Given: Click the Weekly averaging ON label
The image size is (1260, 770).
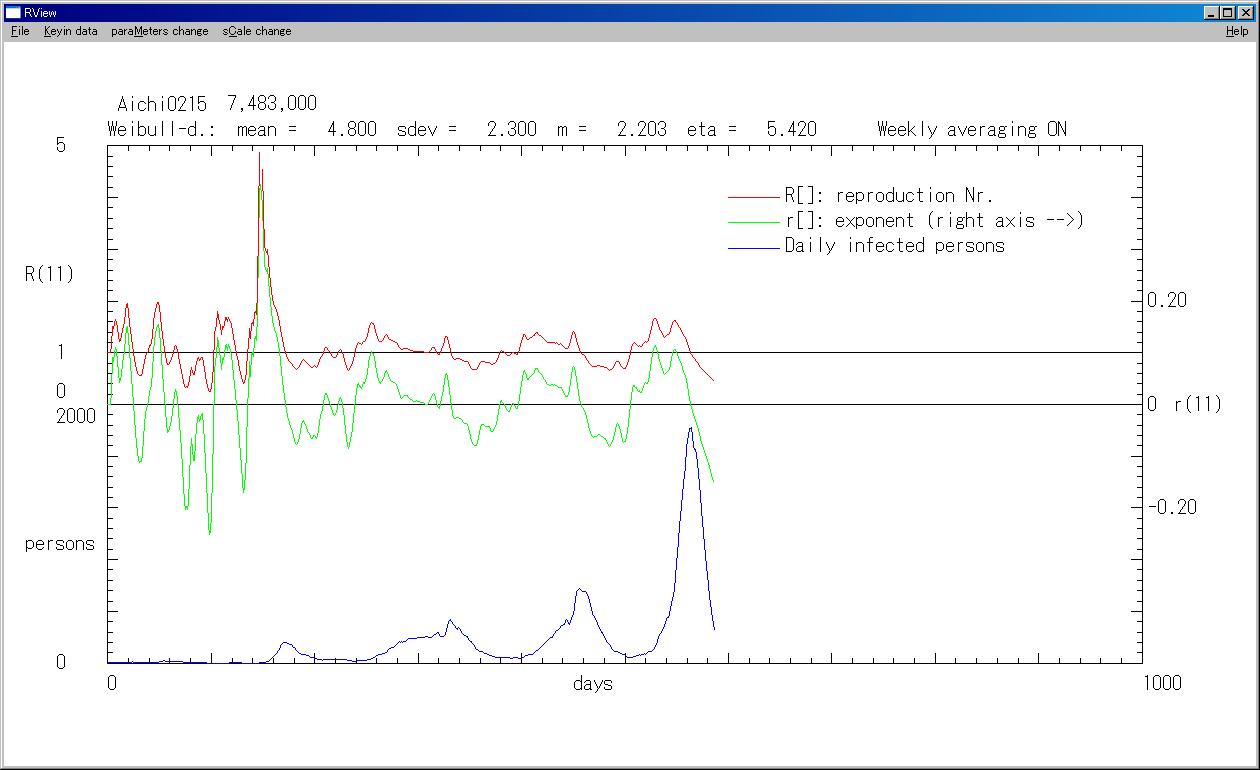Looking at the screenshot, I should coord(971,129).
